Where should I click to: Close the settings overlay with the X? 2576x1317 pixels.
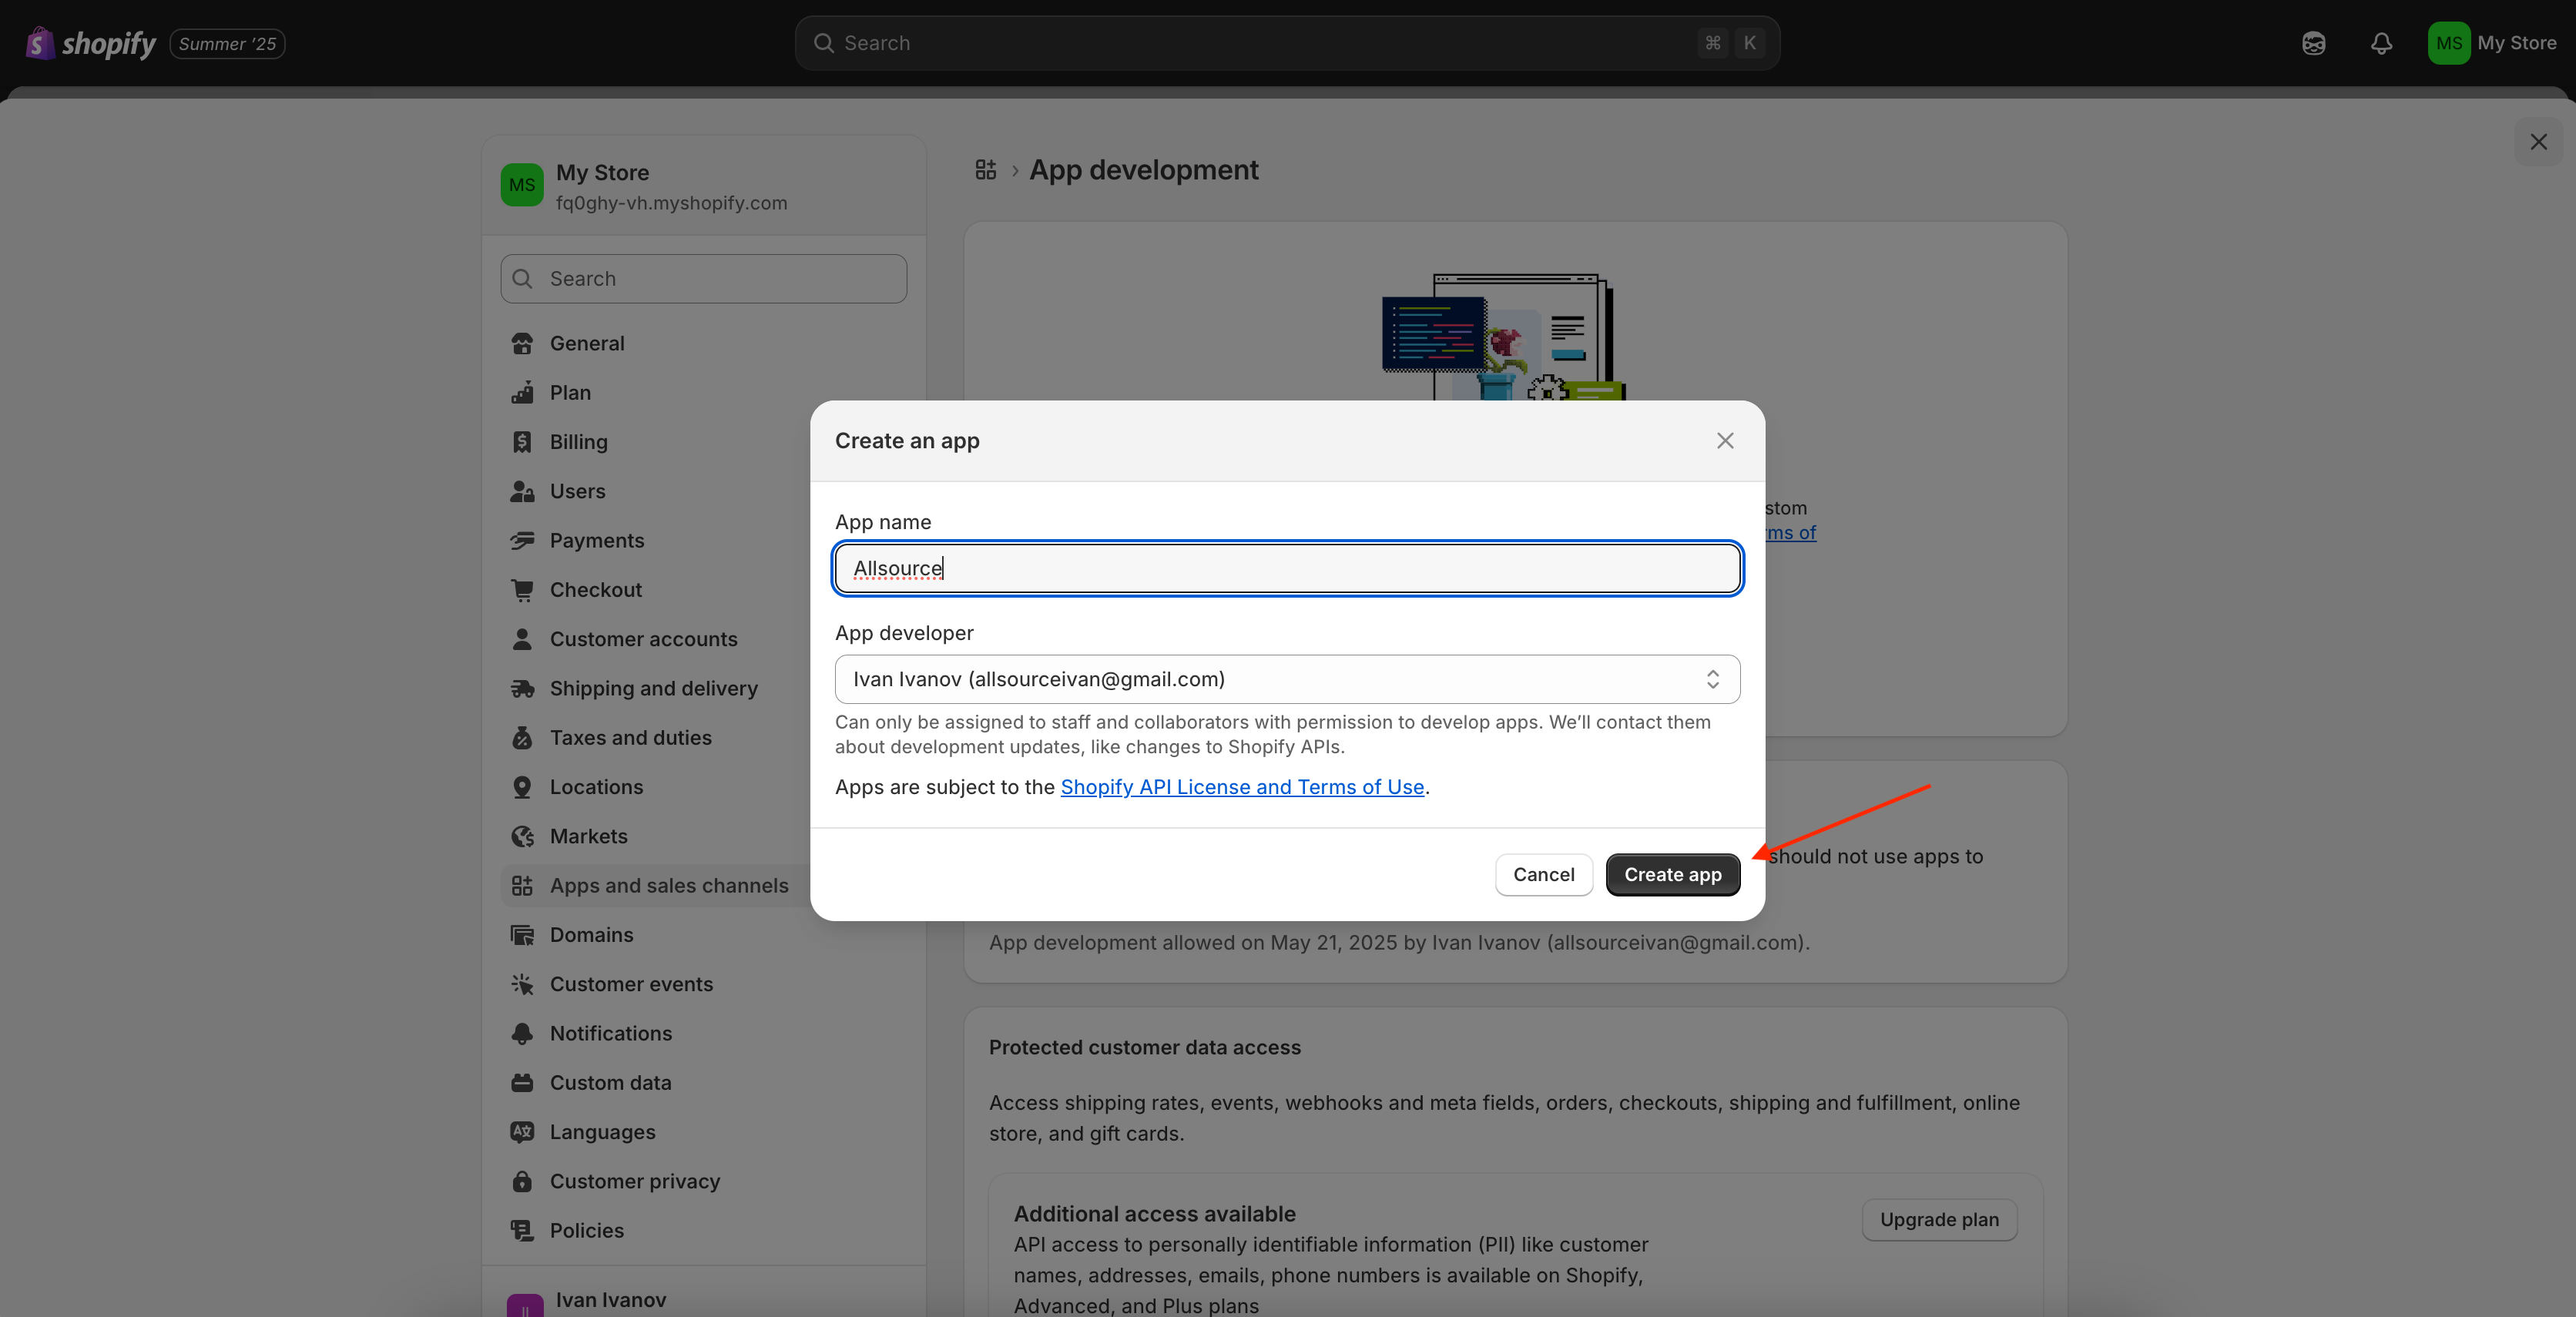click(x=2538, y=142)
